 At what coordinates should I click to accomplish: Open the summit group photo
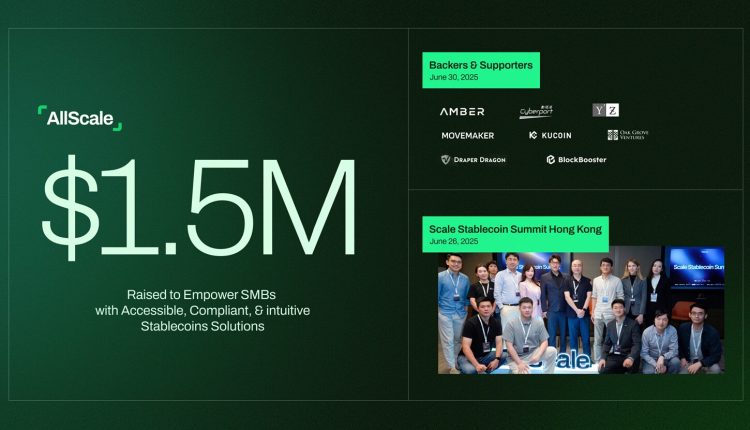coord(581,310)
